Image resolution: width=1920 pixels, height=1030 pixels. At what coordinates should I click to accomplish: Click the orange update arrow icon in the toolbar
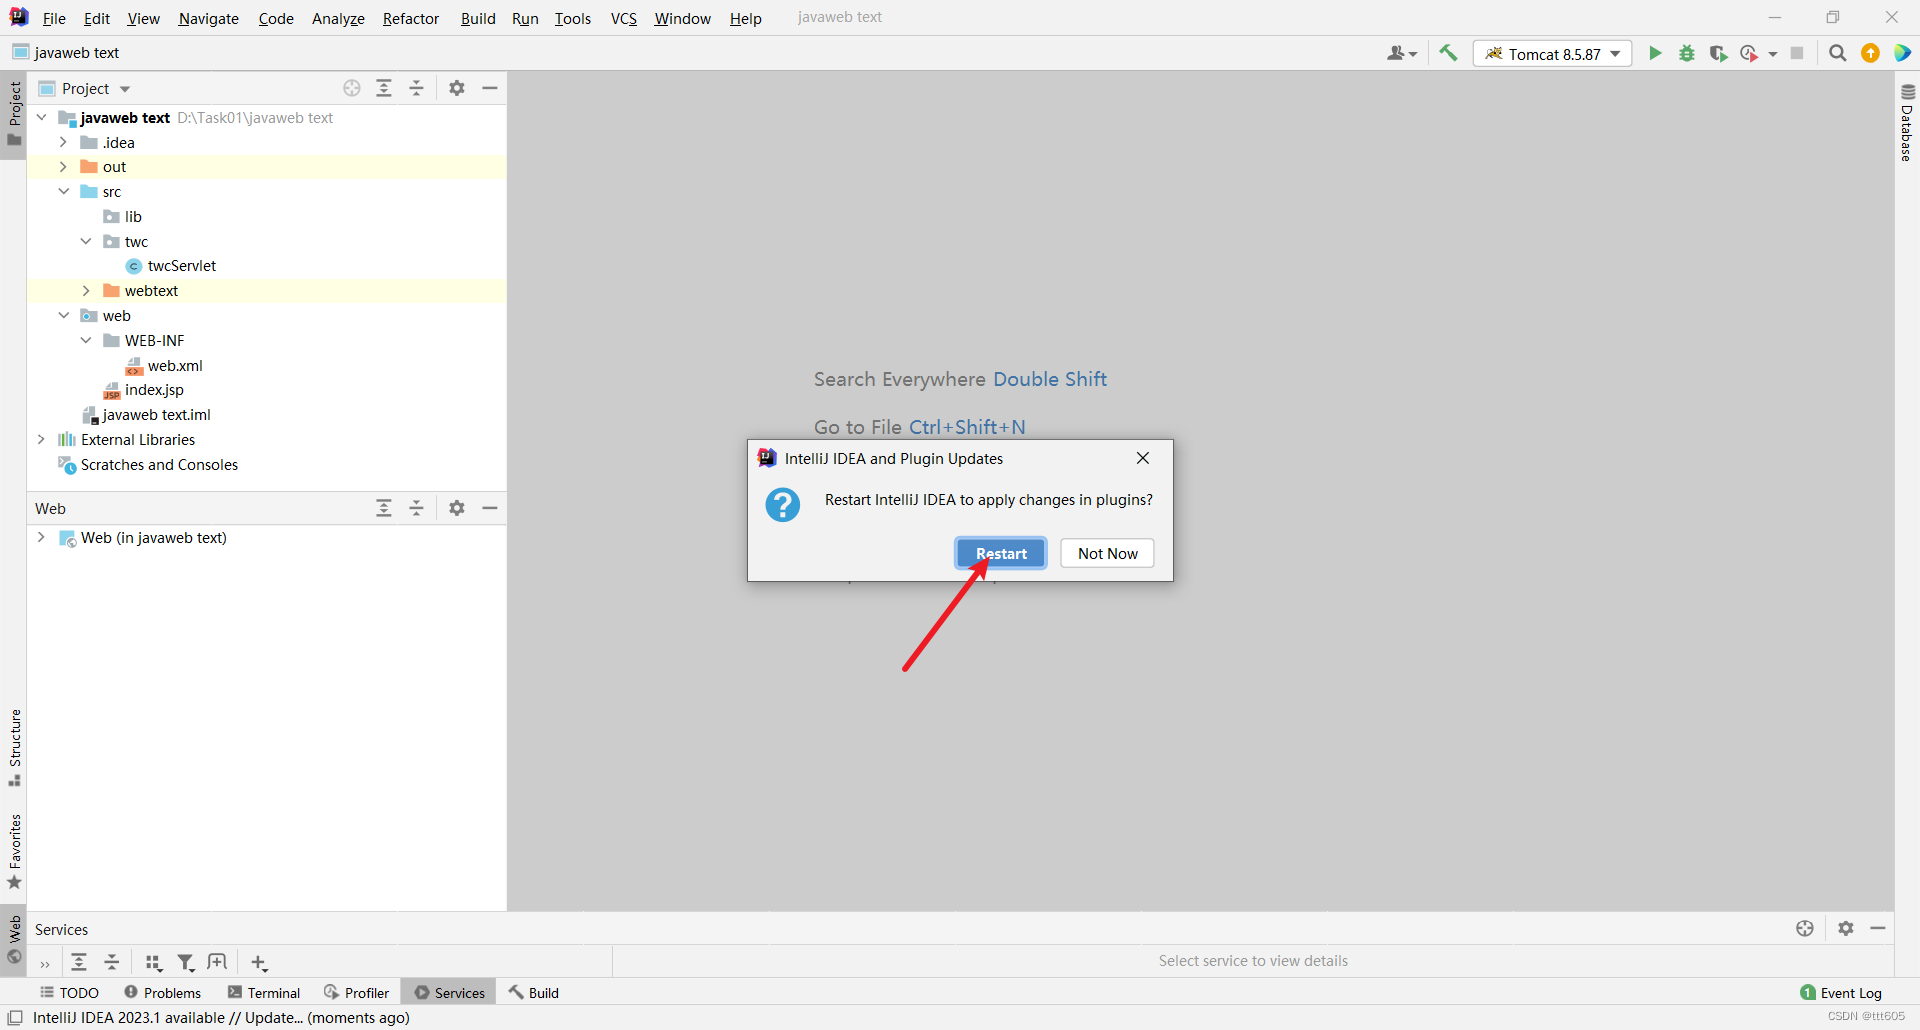[1870, 53]
